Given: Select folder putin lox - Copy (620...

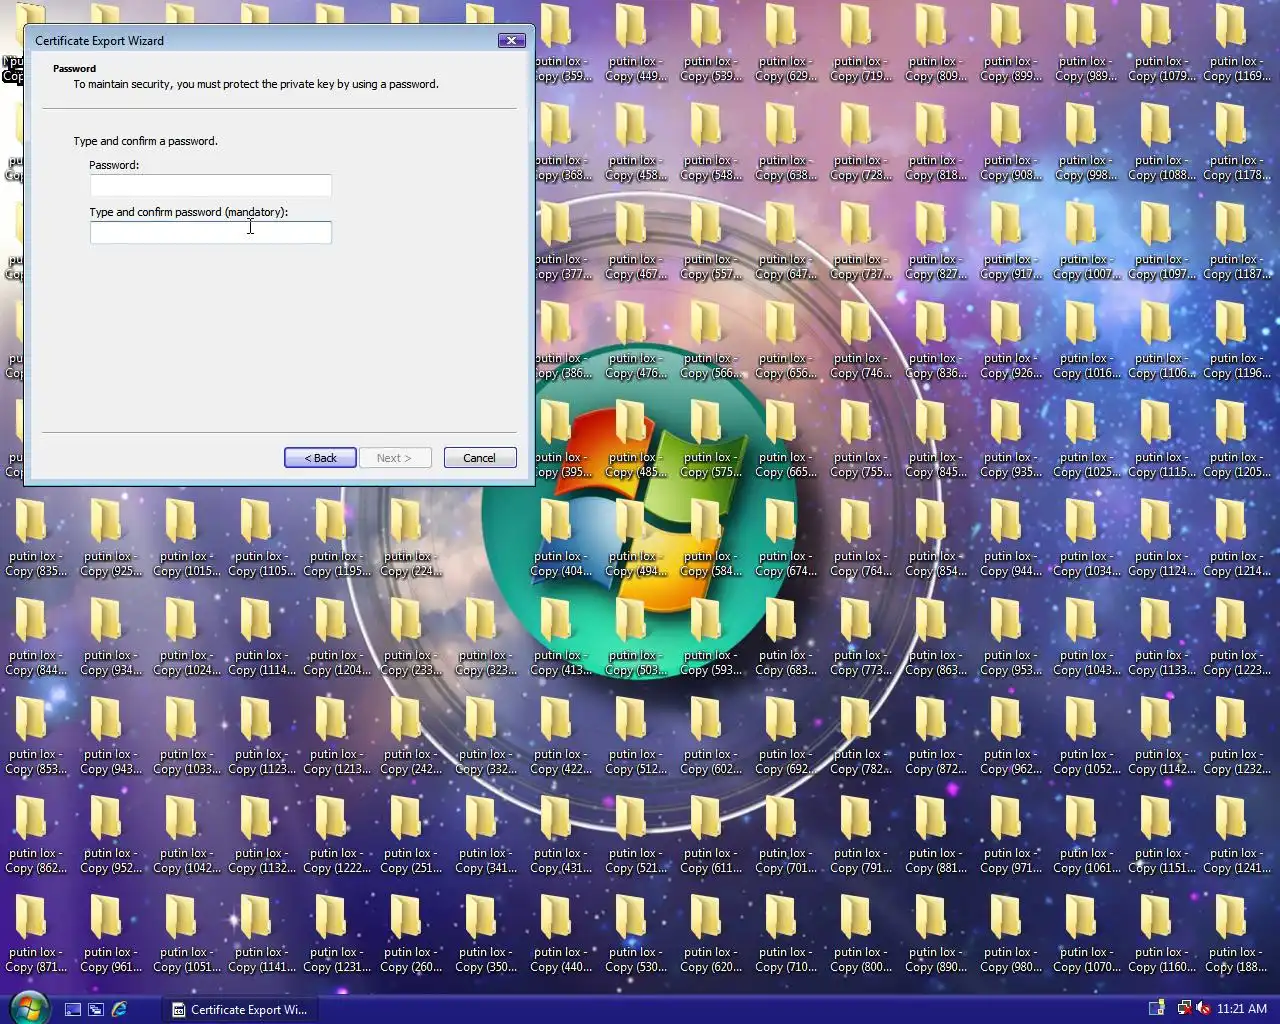Looking at the screenshot, I should (x=711, y=935).
